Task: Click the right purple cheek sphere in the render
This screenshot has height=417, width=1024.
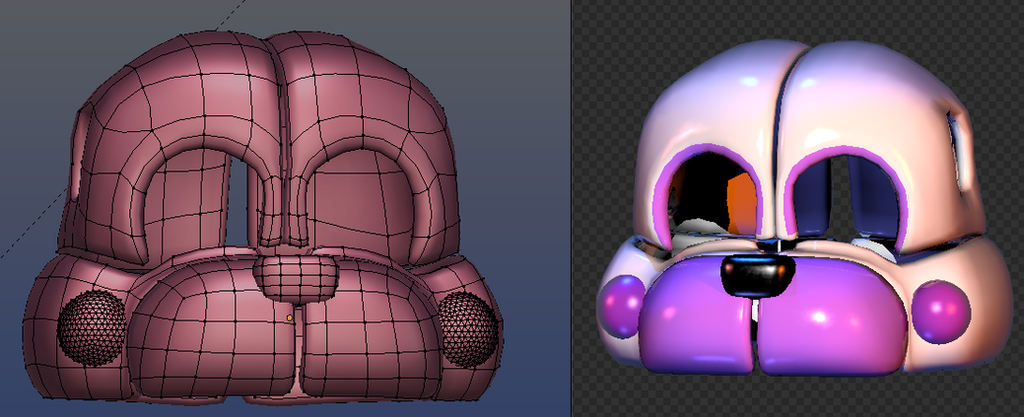Action: (x=940, y=312)
